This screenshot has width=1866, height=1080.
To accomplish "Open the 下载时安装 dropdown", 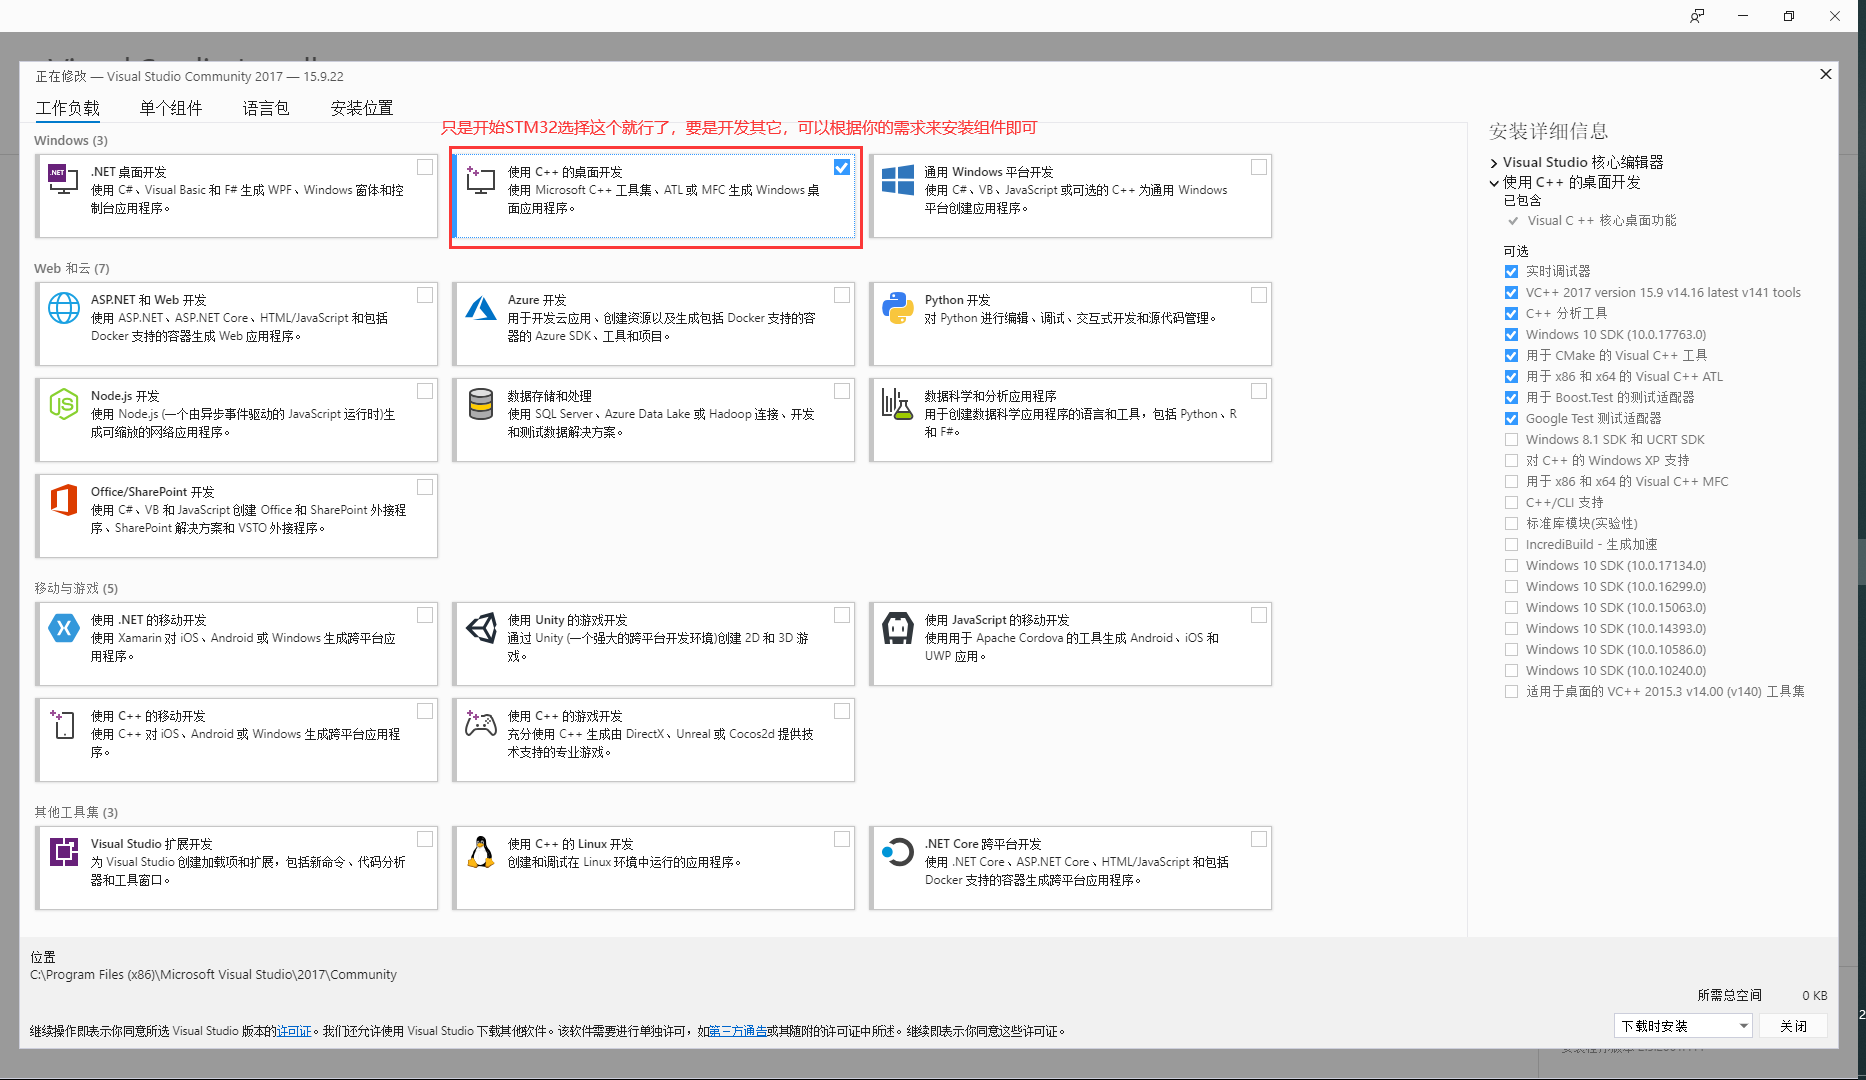I will tap(1683, 1026).
